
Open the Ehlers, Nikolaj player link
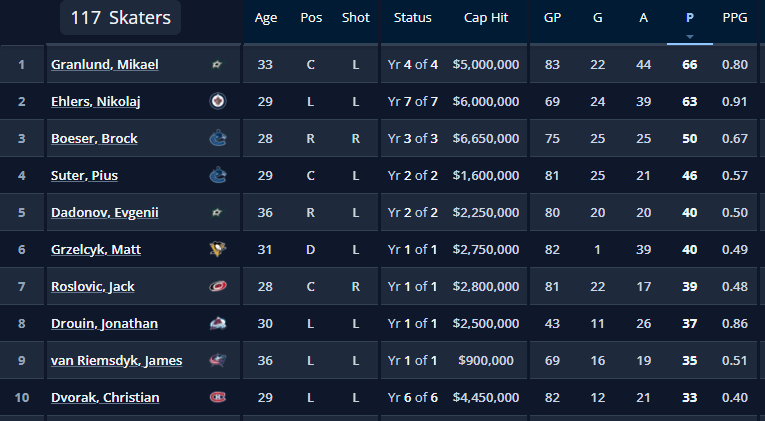point(100,102)
